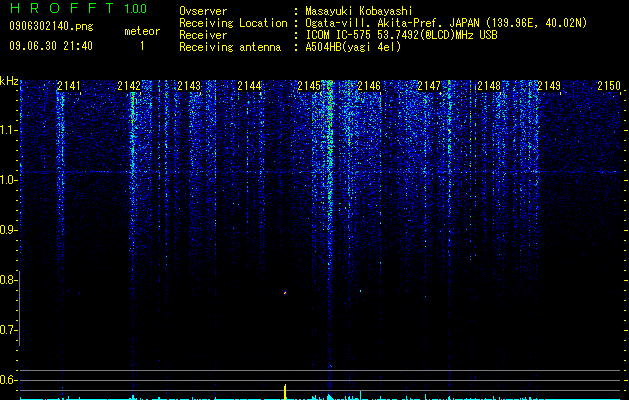The width and height of the screenshot is (629, 400).
Task: Select the 2149 time label
Action: pyautogui.click(x=549, y=86)
